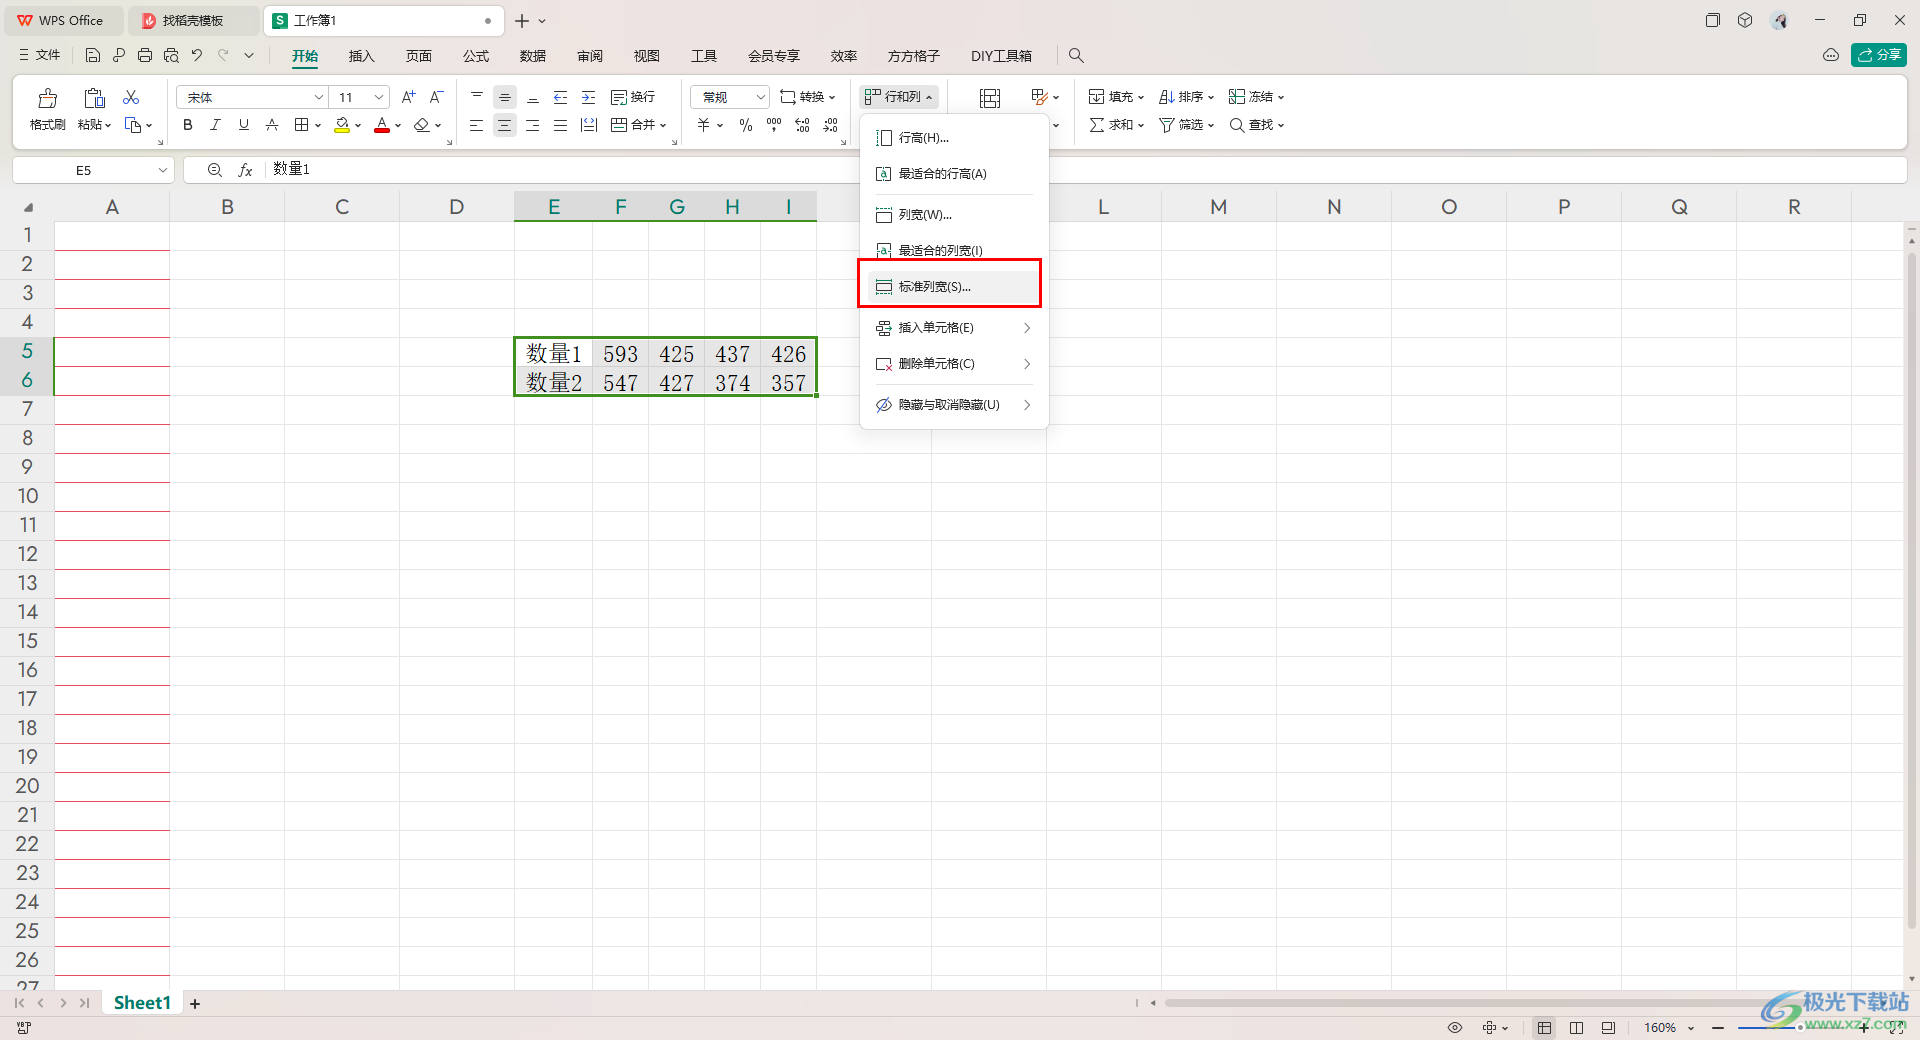
Task: Select Row Height (行高) menu item
Action: 954,138
